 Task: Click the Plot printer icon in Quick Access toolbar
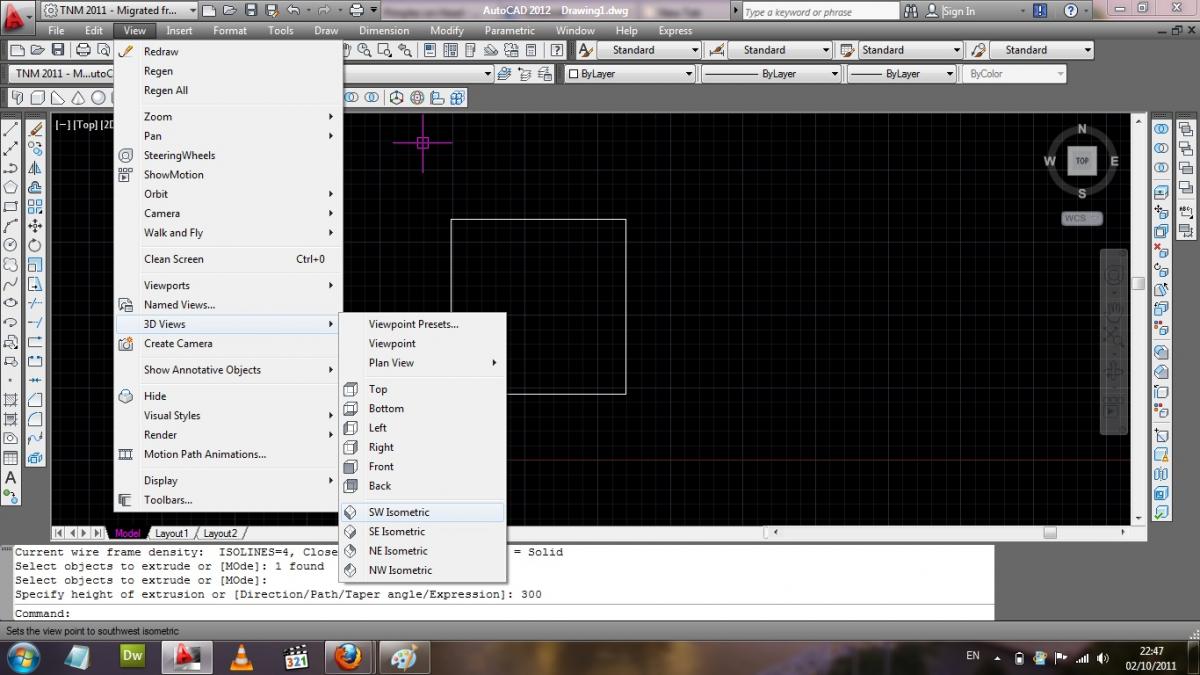coord(357,10)
